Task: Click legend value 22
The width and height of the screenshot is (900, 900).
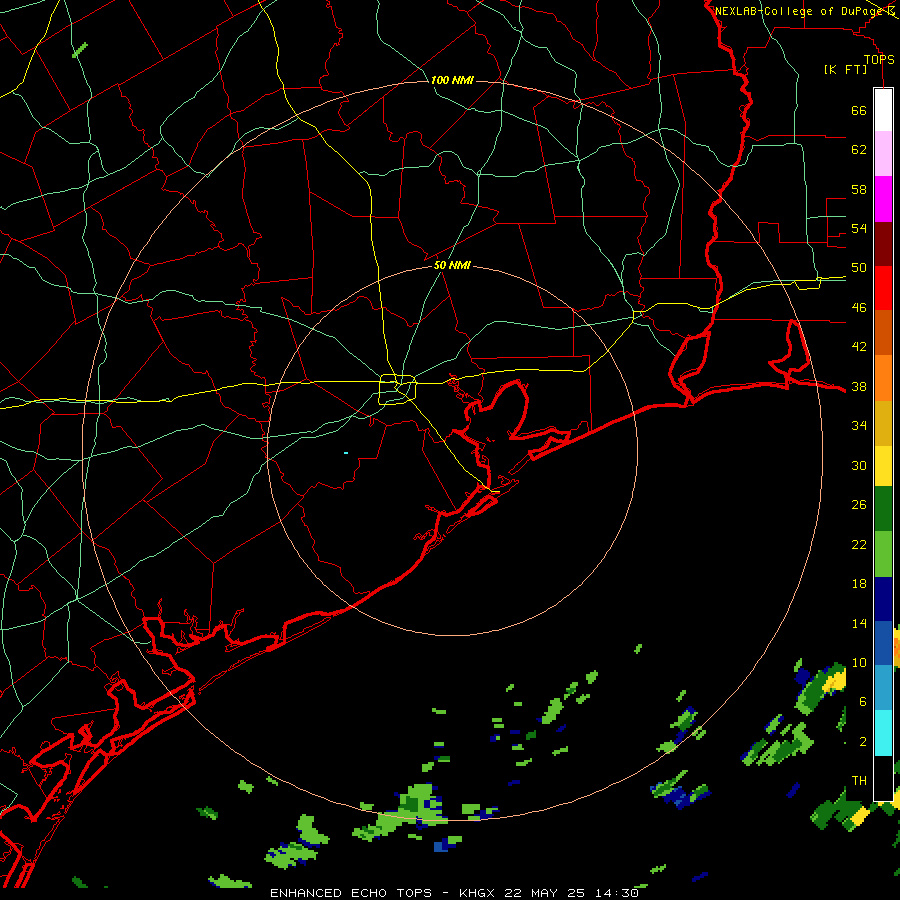Action: [859, 544]
